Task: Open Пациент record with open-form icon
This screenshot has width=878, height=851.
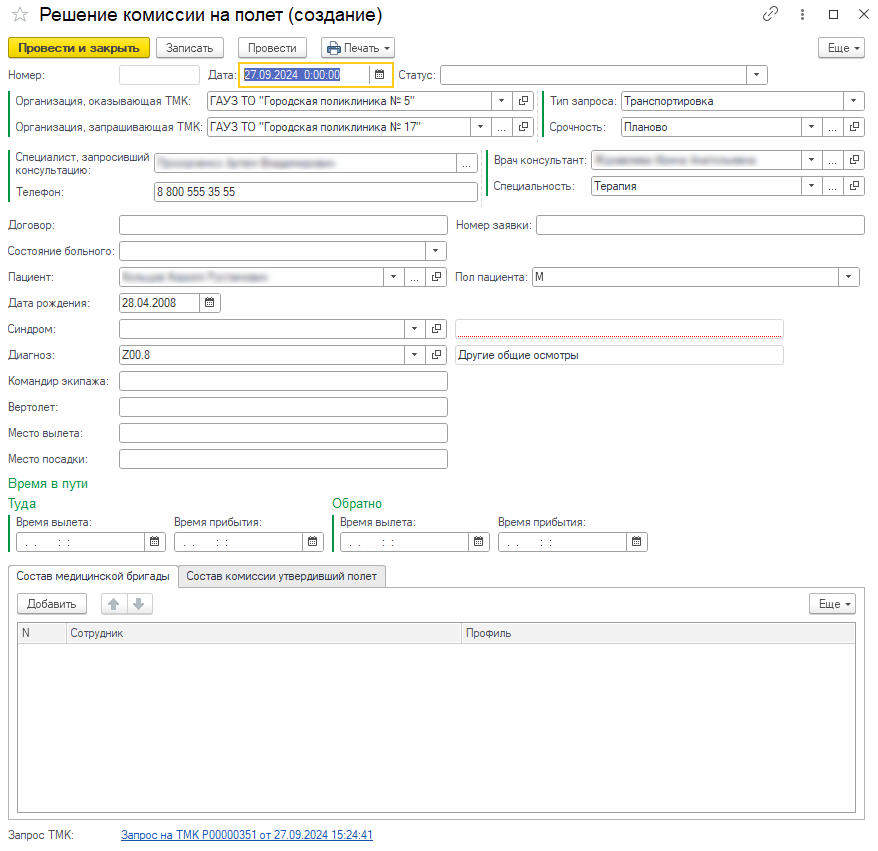Action: click(437, 277)
